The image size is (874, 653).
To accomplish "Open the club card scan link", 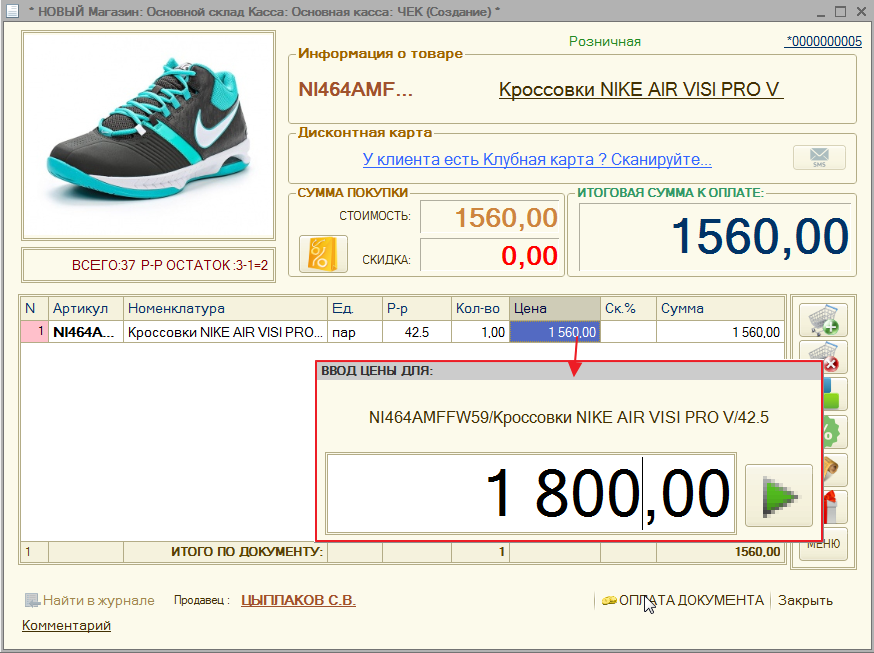I will [x=537, y=159].
